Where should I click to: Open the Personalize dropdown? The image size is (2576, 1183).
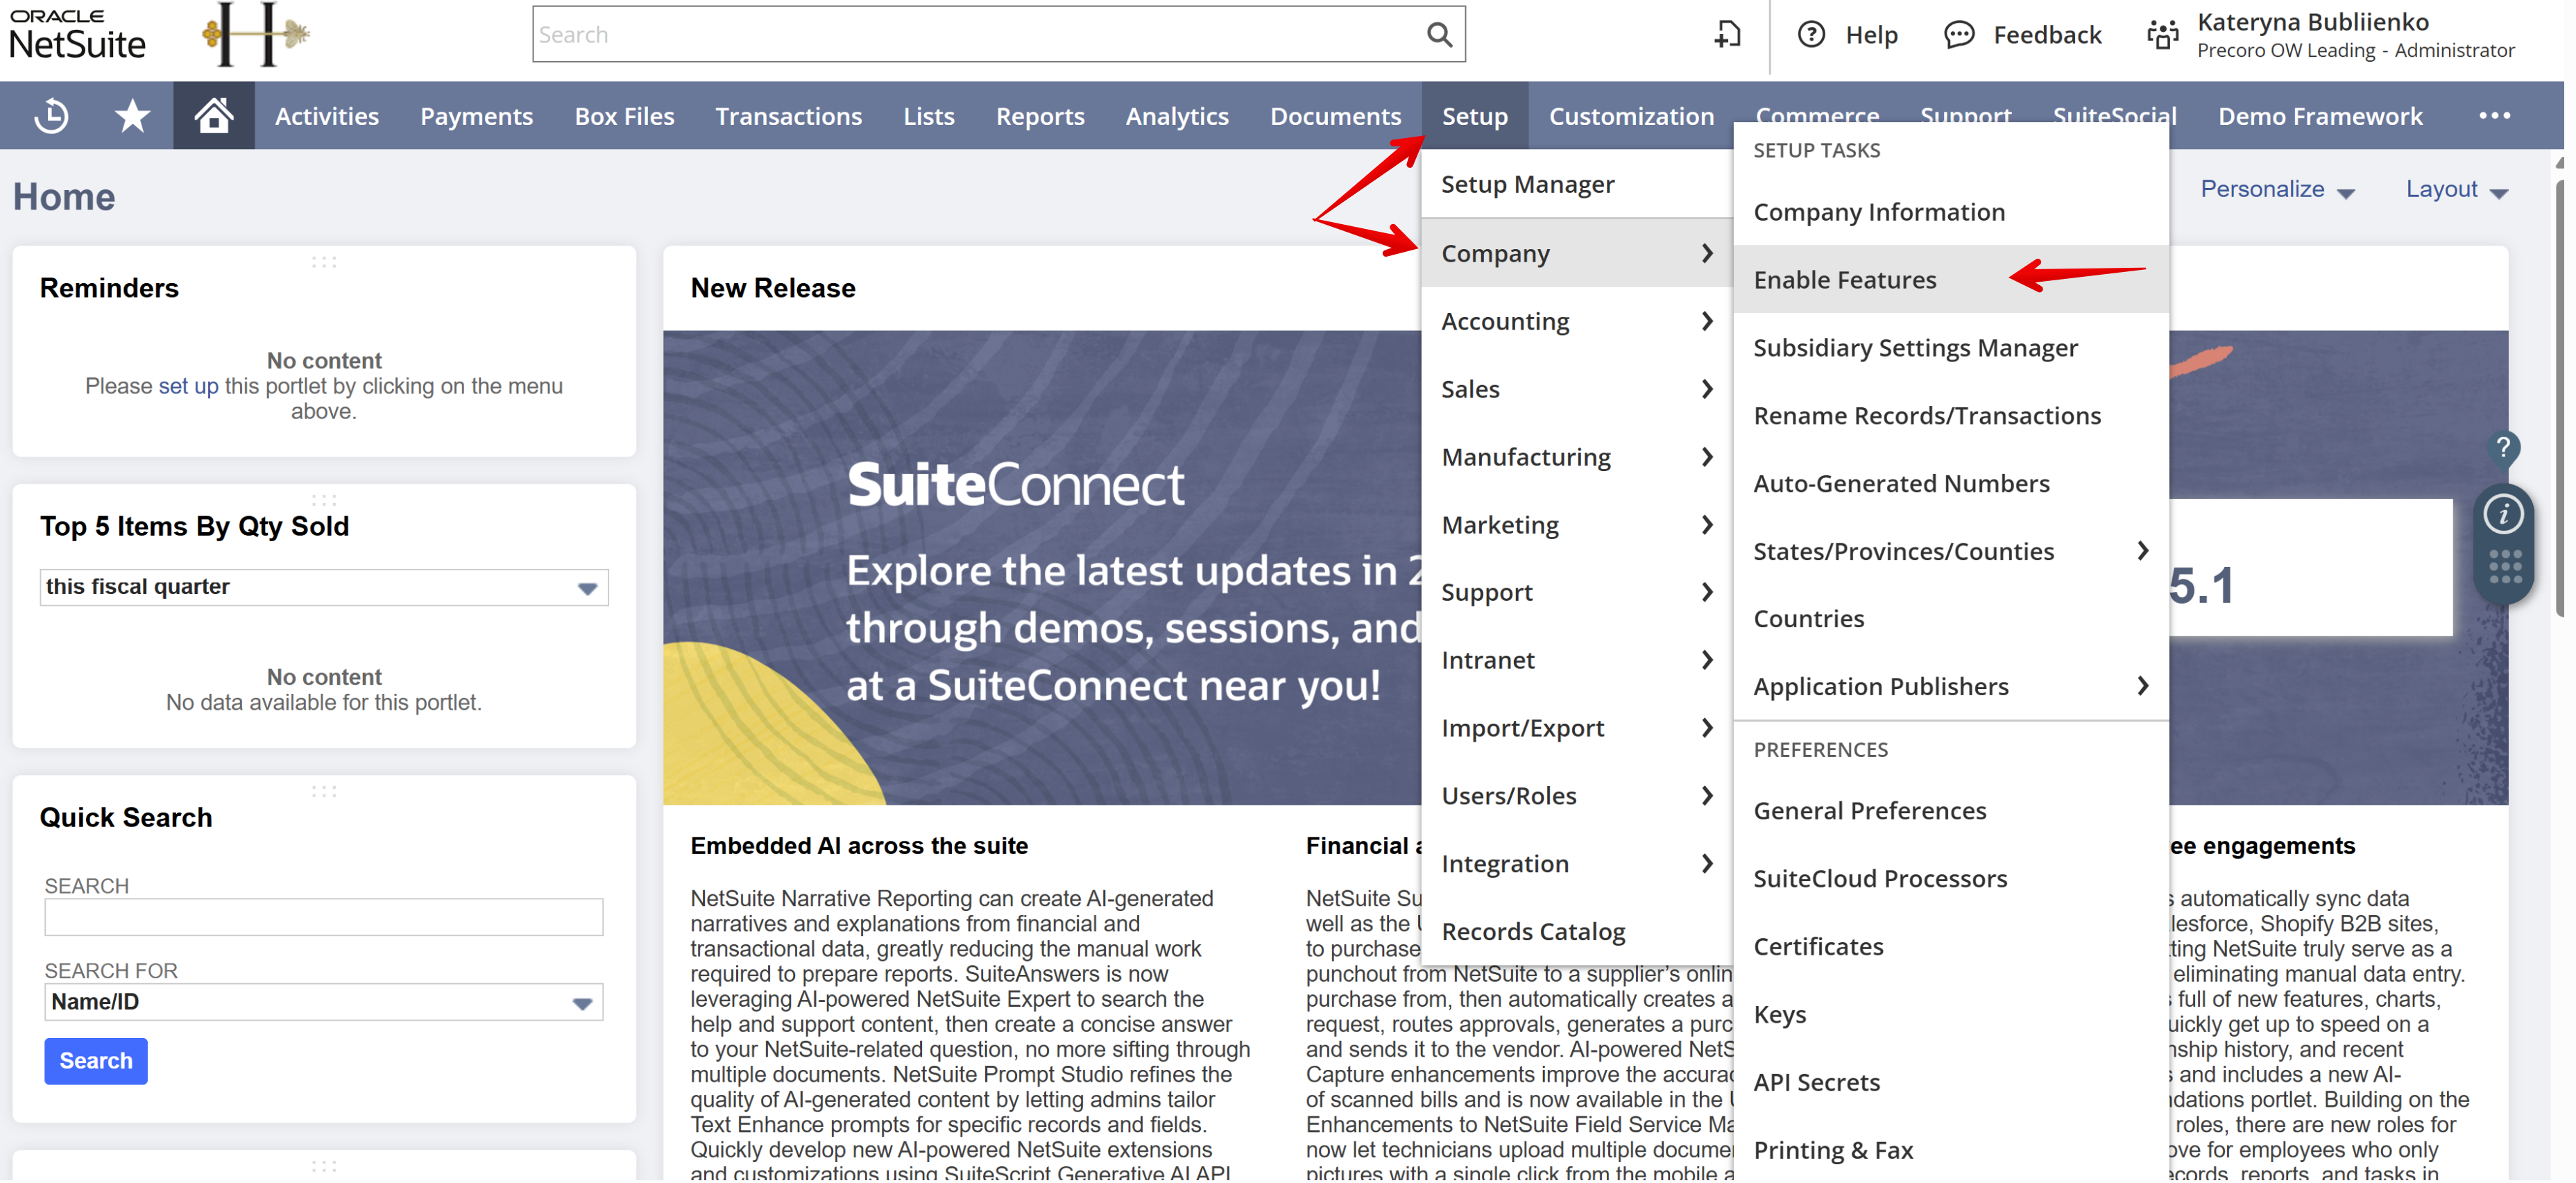pos(2277,189)
